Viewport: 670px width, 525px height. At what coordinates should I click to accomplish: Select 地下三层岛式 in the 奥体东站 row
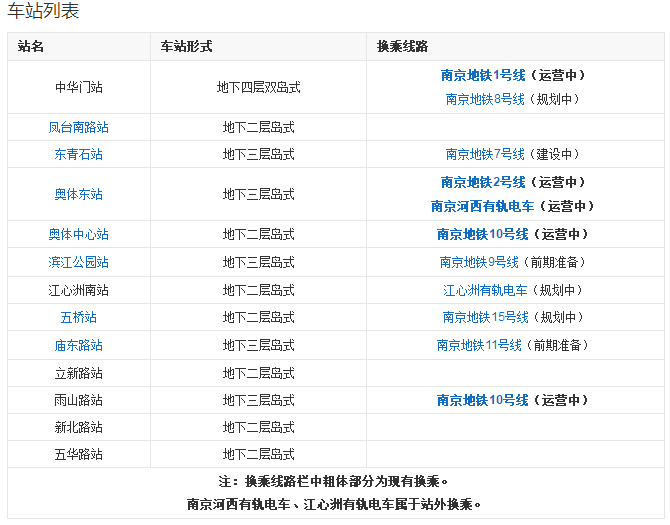pyautogui.click(x=259, y=194)
